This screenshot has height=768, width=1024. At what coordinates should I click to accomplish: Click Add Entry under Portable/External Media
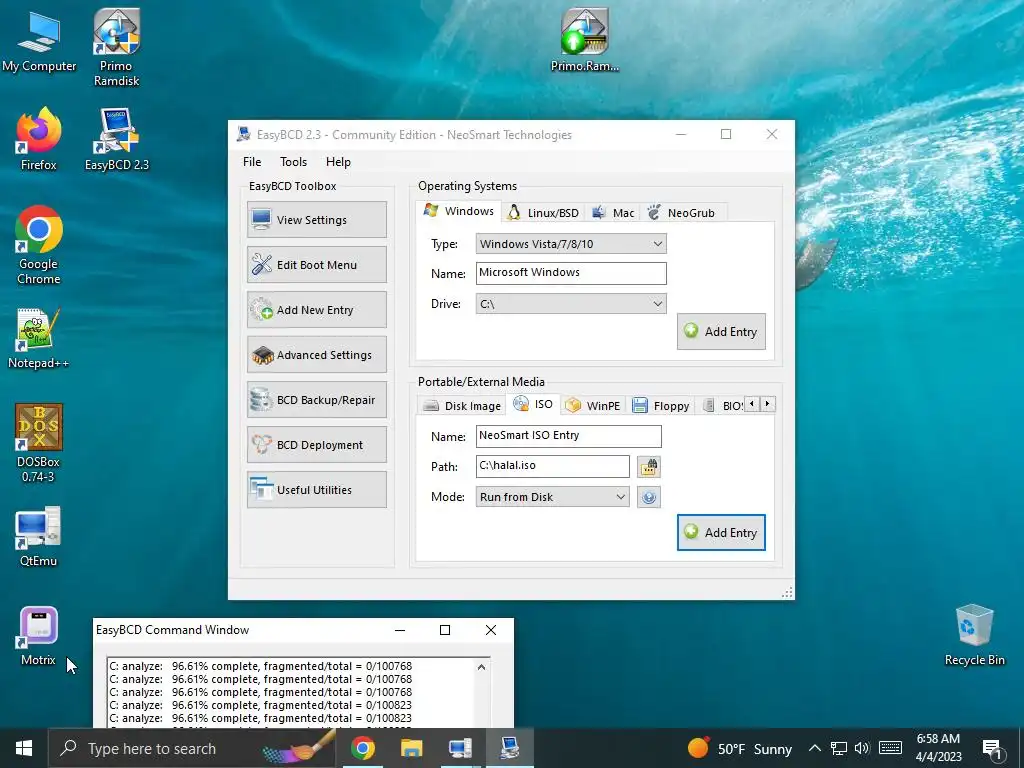pos(721,533)
